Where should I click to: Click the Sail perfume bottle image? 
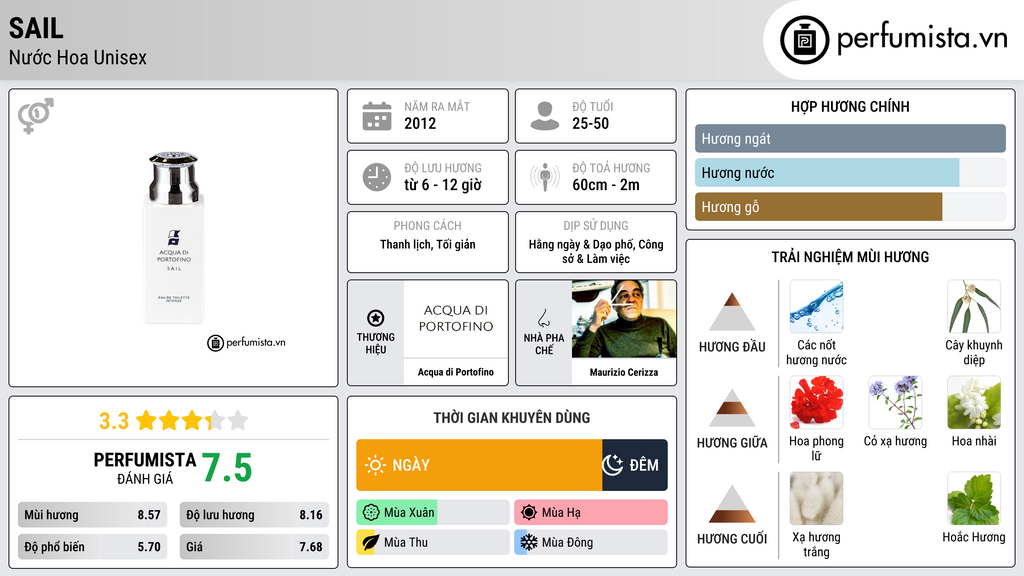point(174,238)
